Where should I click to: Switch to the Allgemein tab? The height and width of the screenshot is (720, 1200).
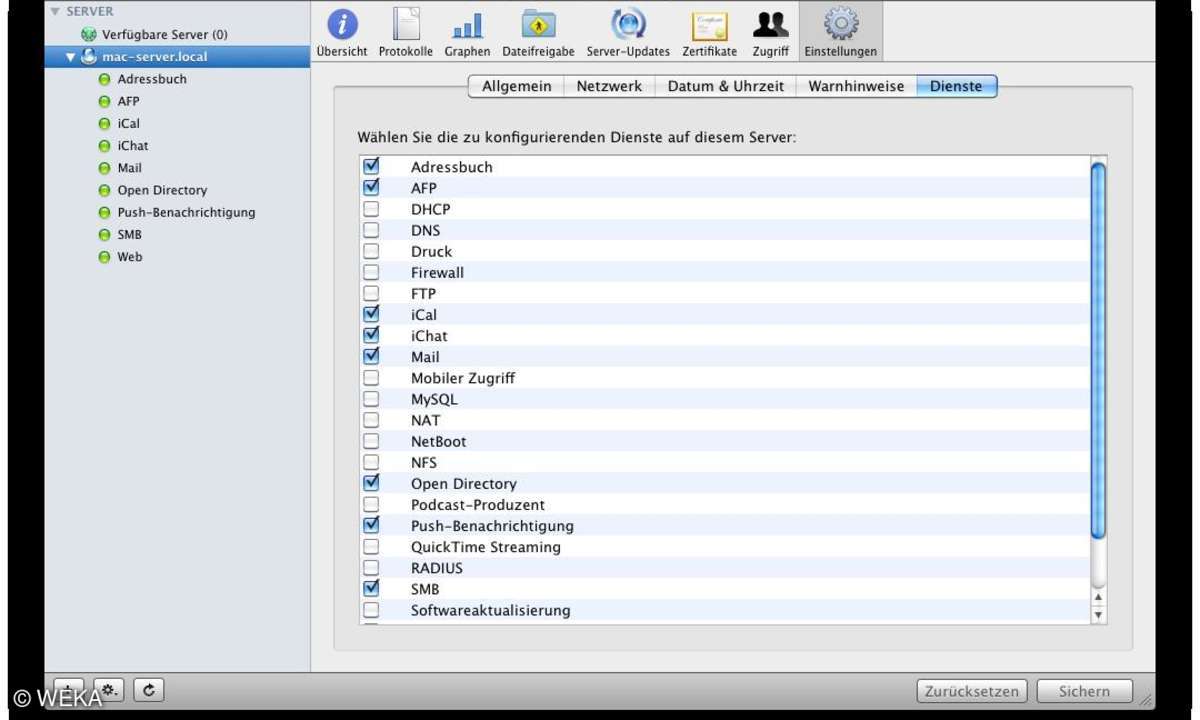tap(516, 86)
